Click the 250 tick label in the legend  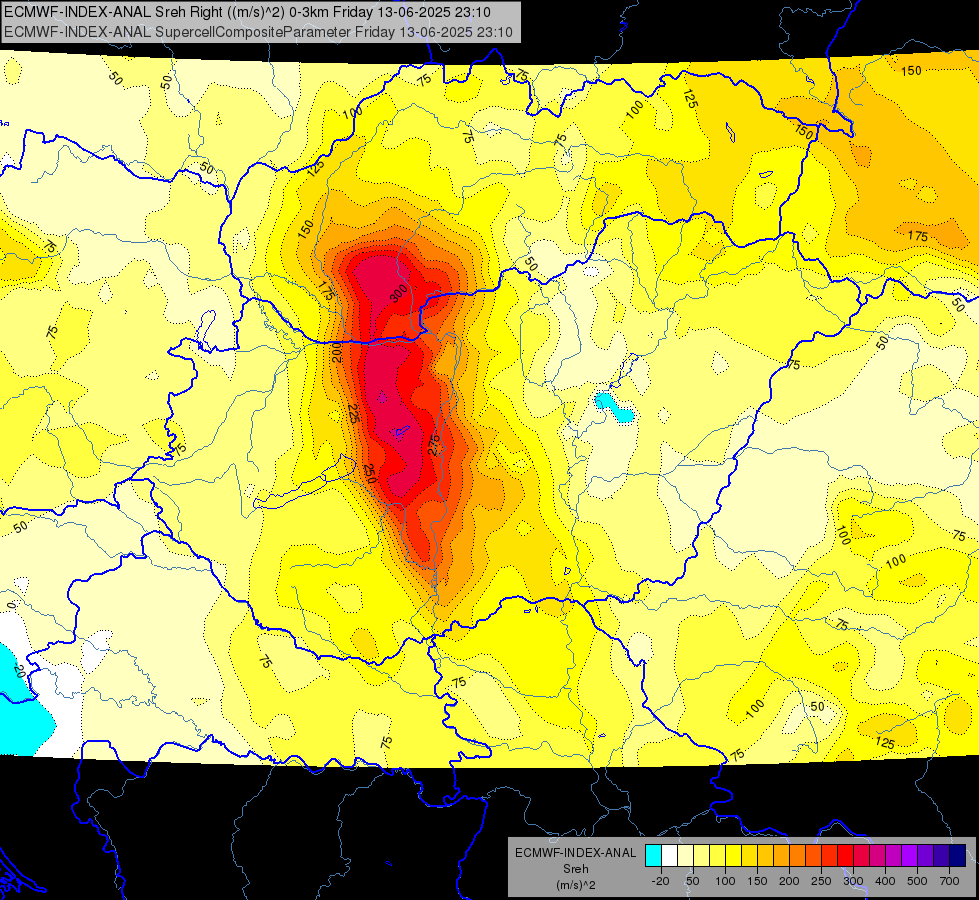pos(821,881)
